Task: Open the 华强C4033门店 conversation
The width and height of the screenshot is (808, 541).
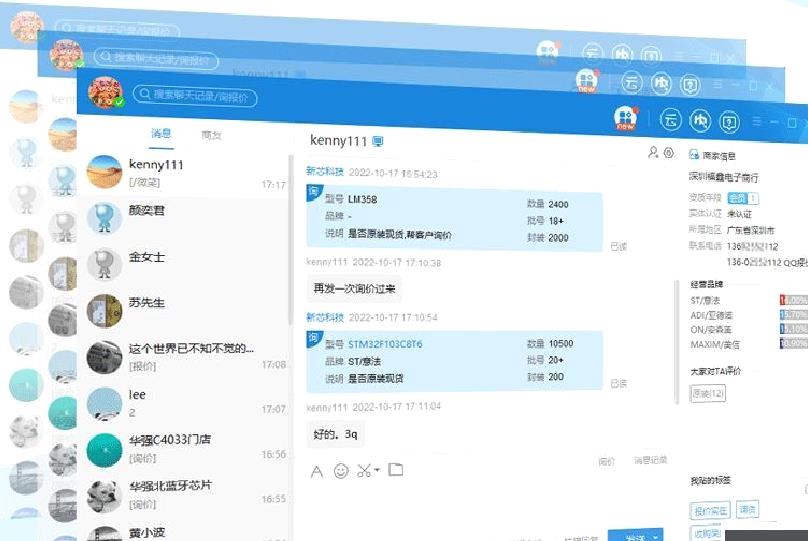Action: 186,448
